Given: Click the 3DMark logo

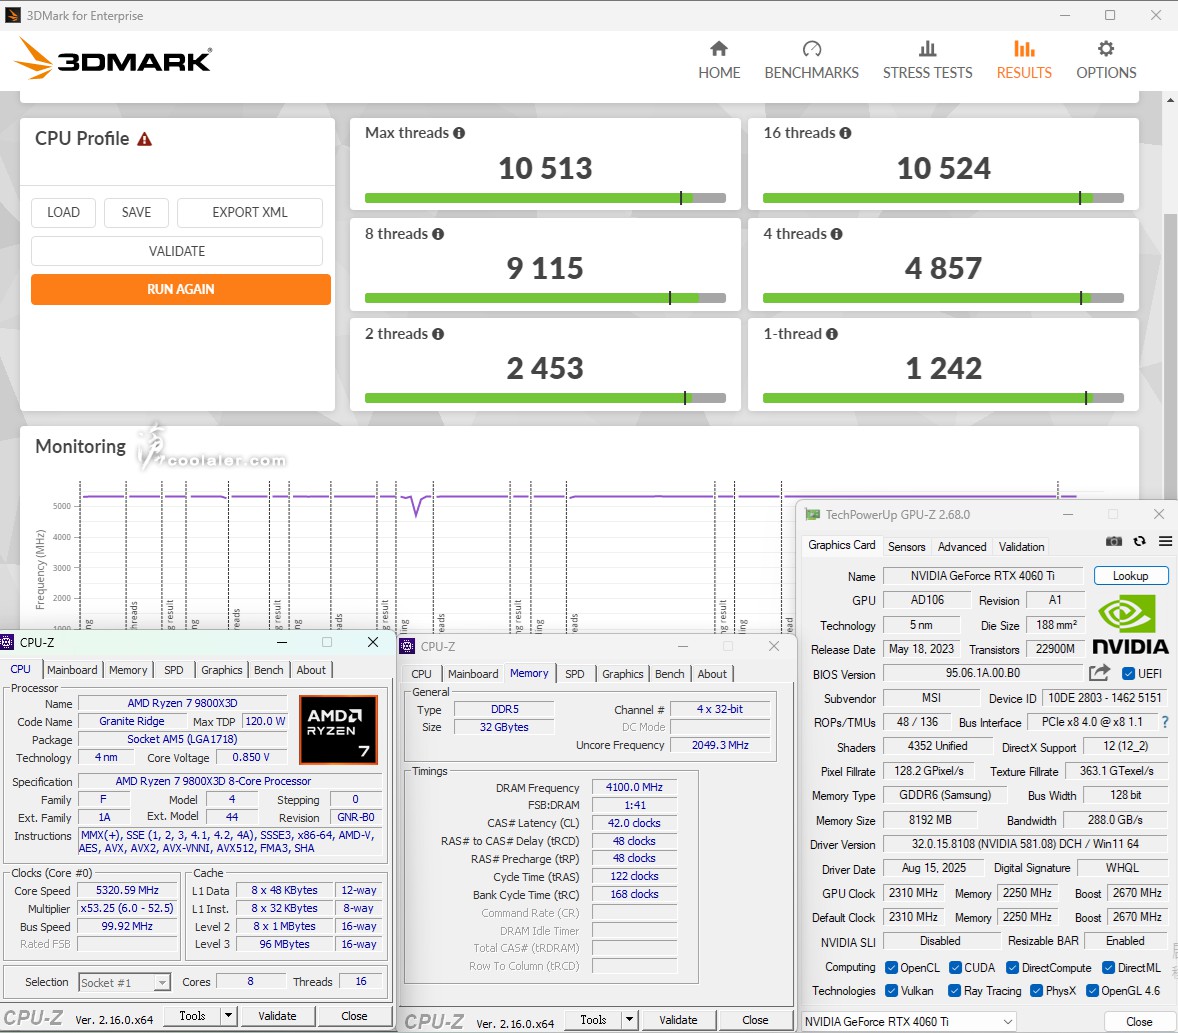Looking at the screenshot, I should tap(113, 59).
